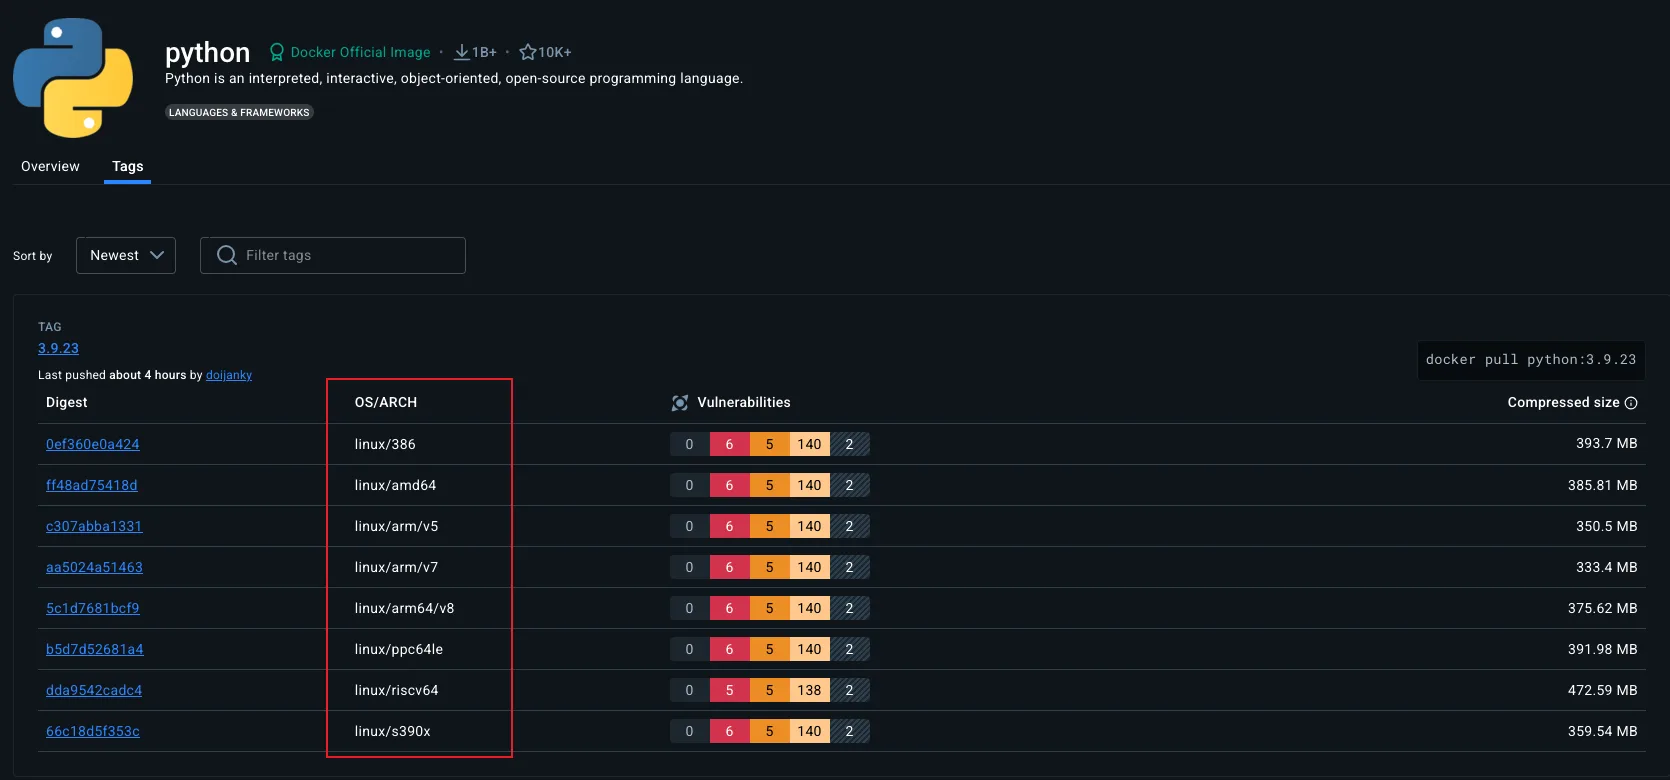Click the docker pull python:3.9.23 command box
1670x780 pixels.
pyautogui.click(x=1530, y=360)
